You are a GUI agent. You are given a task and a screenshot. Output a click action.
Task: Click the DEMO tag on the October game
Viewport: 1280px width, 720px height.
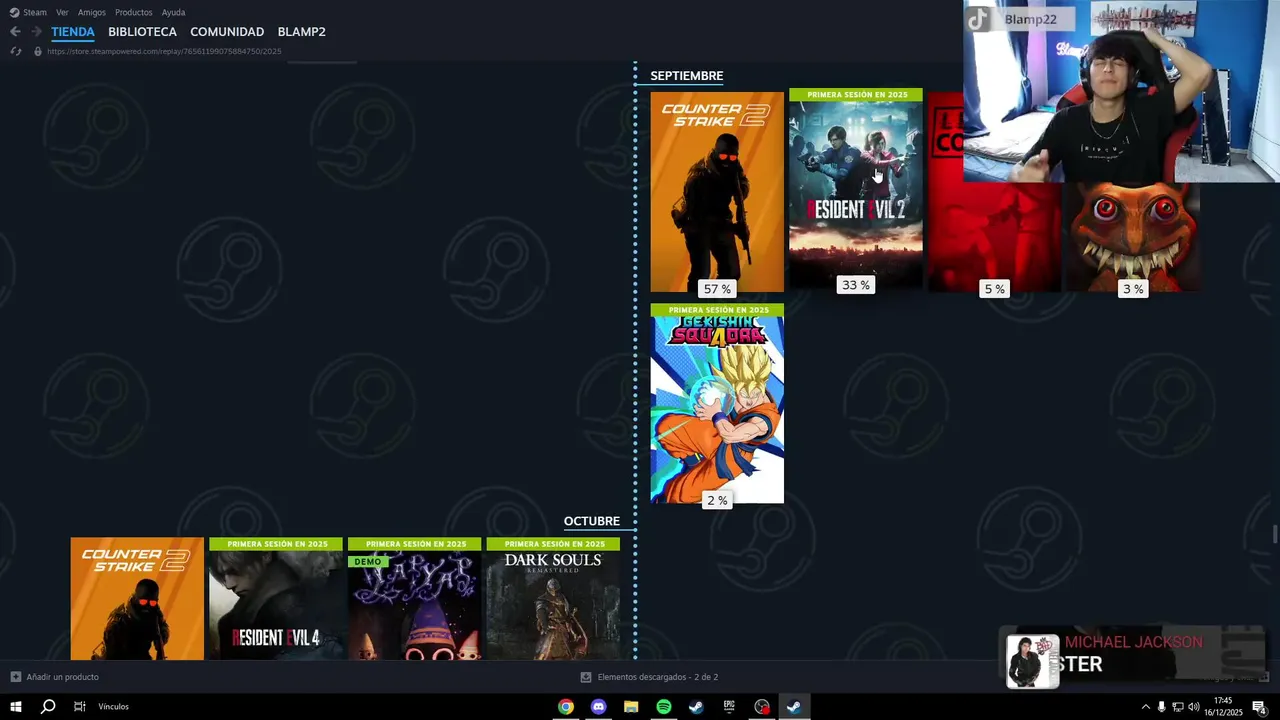[367, 562]
